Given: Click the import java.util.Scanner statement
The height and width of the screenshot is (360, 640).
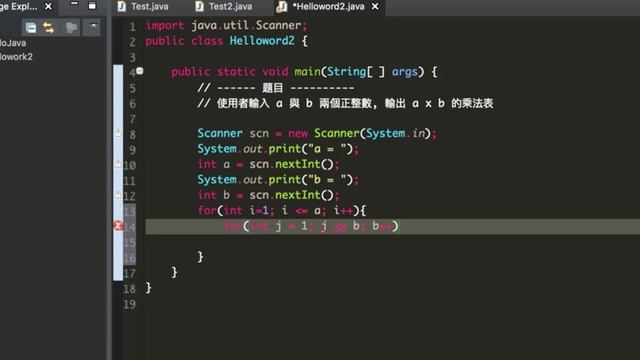Looking at the screenshot, I should coord(226,25).
